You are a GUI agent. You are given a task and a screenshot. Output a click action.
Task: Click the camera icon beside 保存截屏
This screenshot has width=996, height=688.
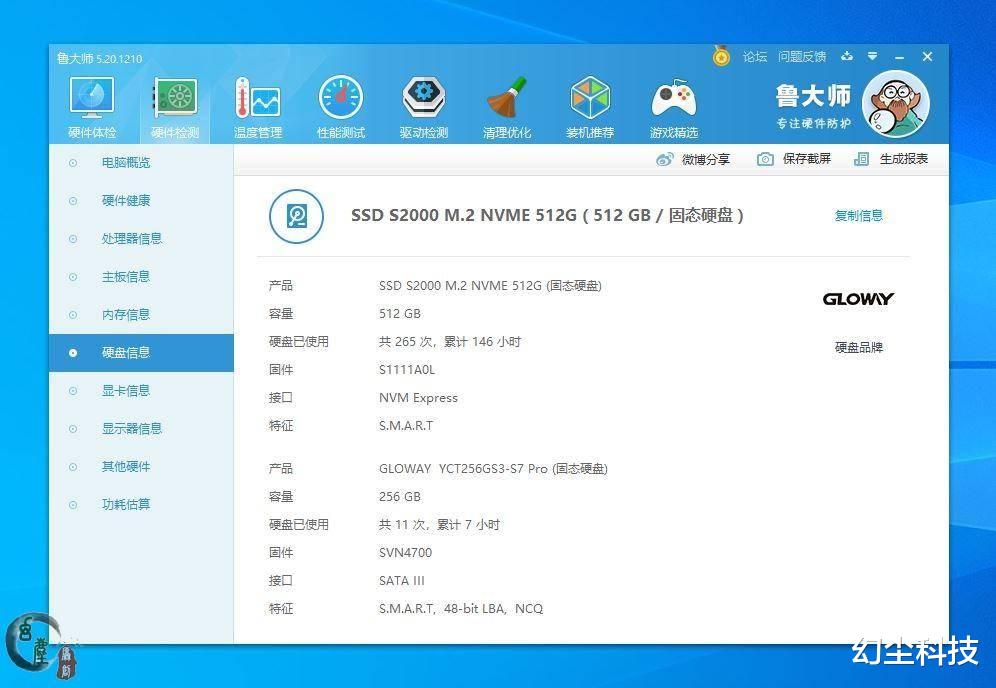point(765,159)
